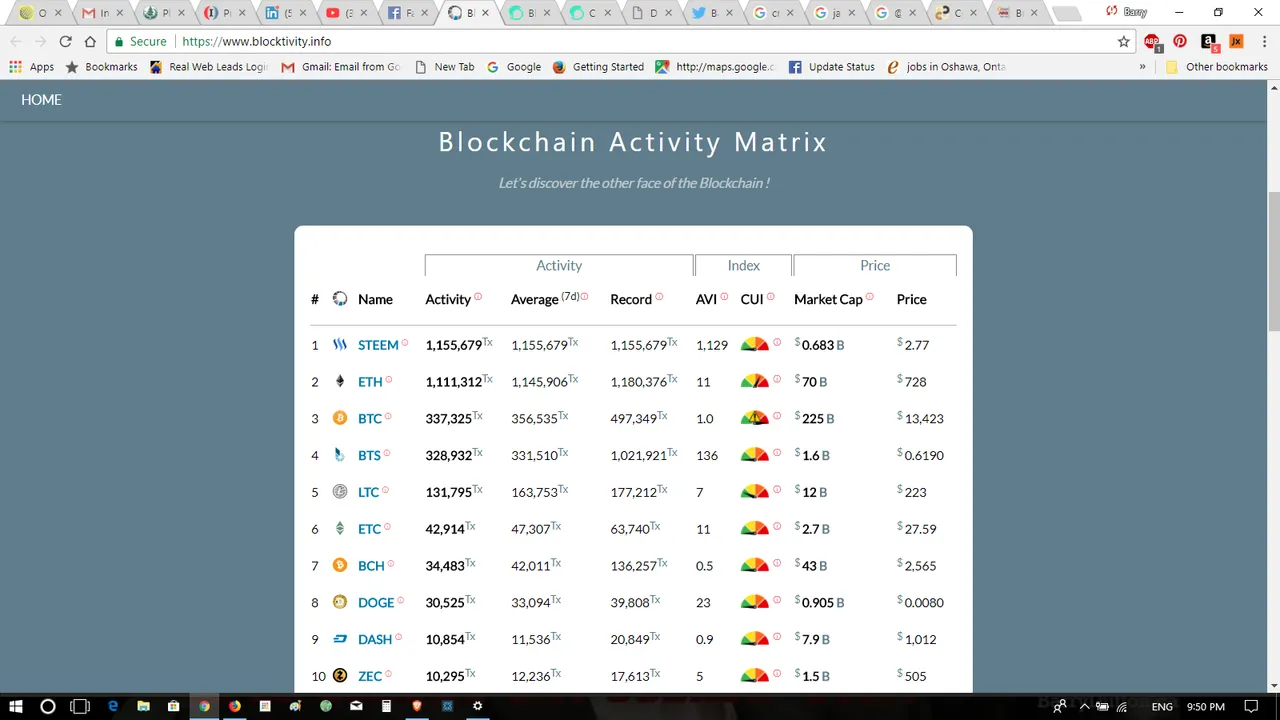Open the Getting Started bookmark
The width and height of the screenshot is (1280, 720).
click(598, 67)
